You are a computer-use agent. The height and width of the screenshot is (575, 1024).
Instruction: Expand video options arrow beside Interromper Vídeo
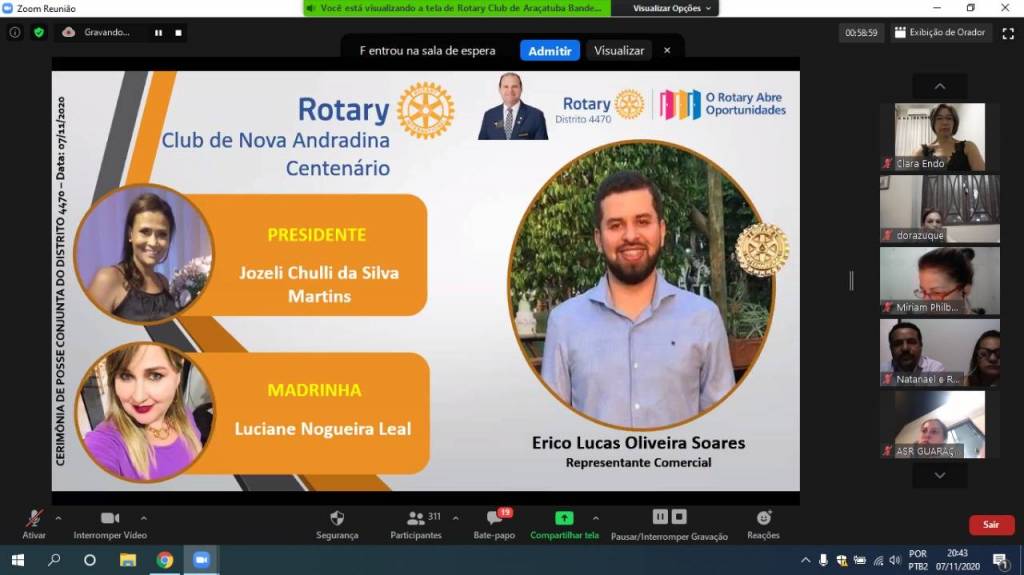(x=143, y=518)
